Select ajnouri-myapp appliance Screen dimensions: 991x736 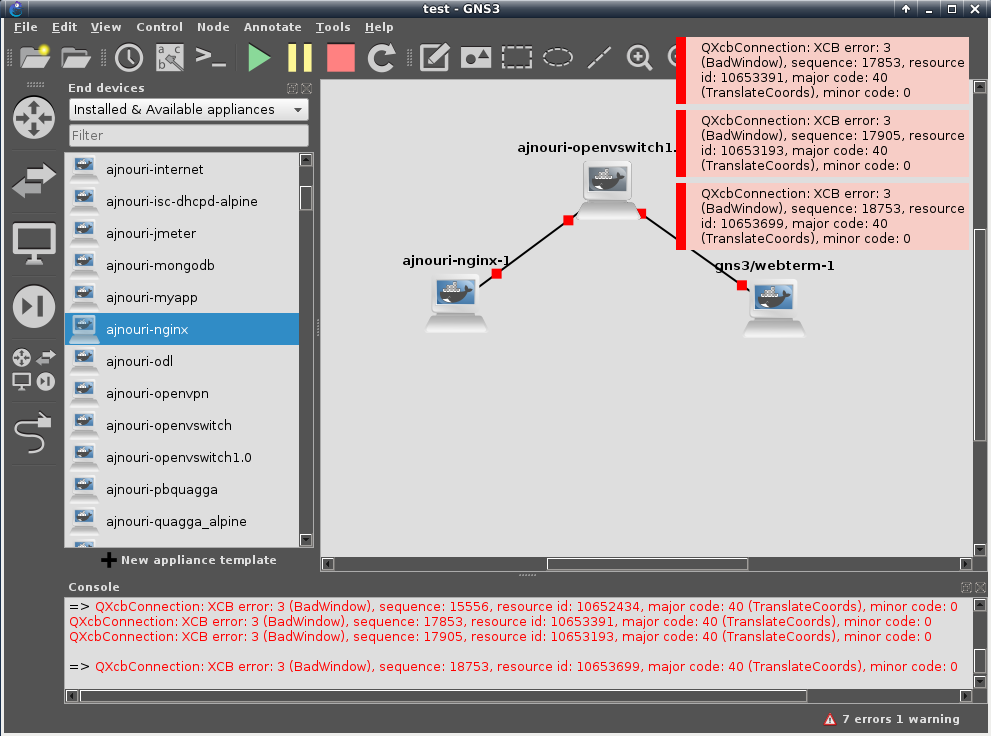tap(182, 297)
